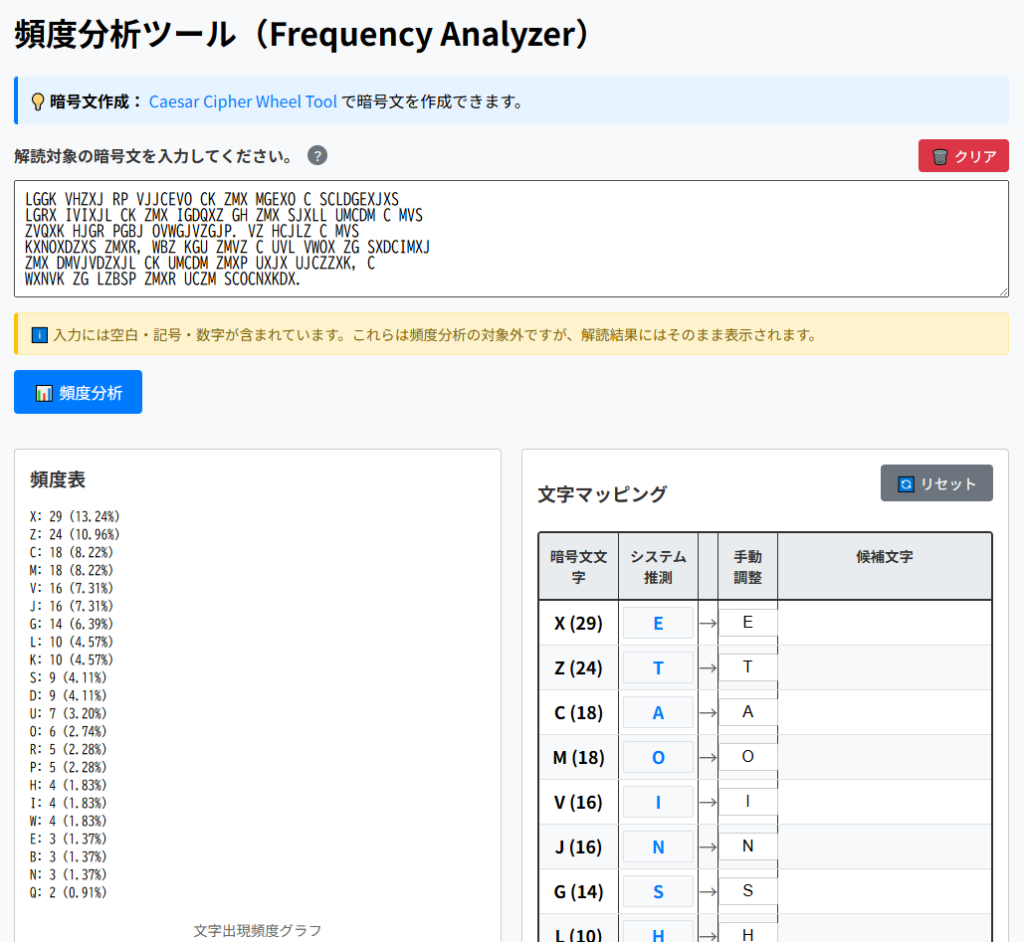
Task: Click the info icon in yellow notice
Action: click(40, 335)
